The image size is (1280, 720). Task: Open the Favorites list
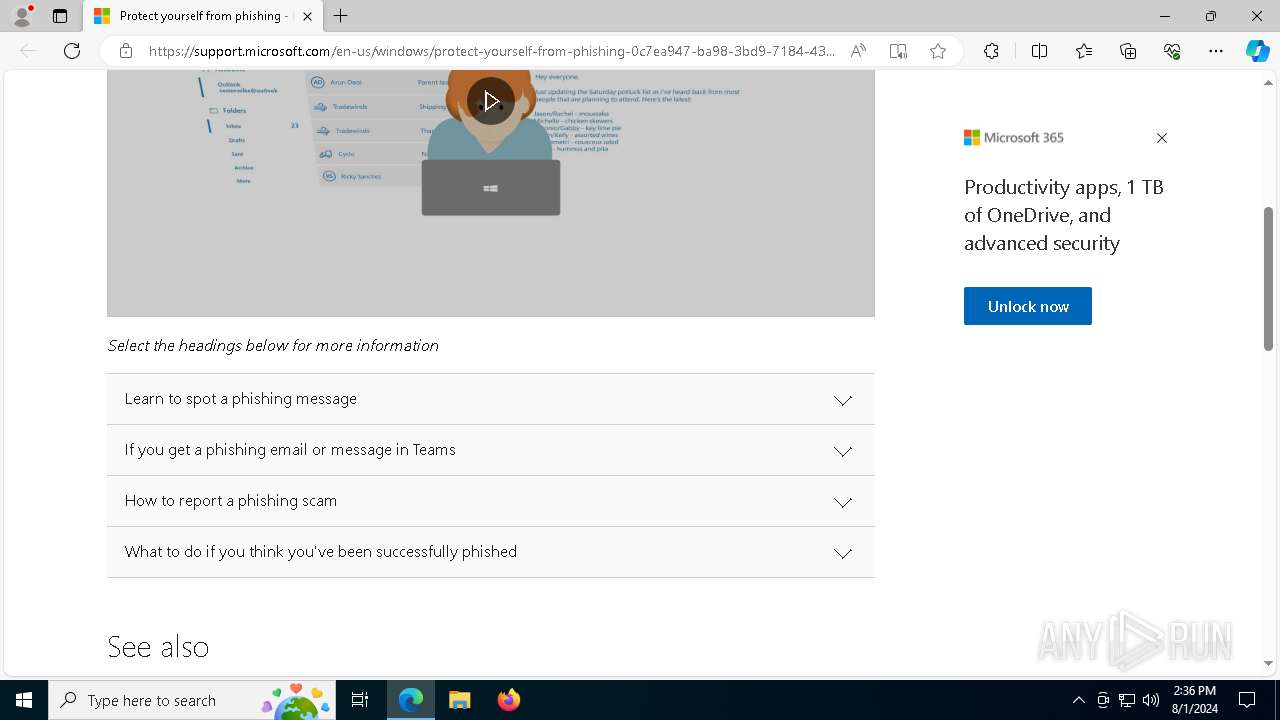pyautogui.click(x=1084, y=51)
